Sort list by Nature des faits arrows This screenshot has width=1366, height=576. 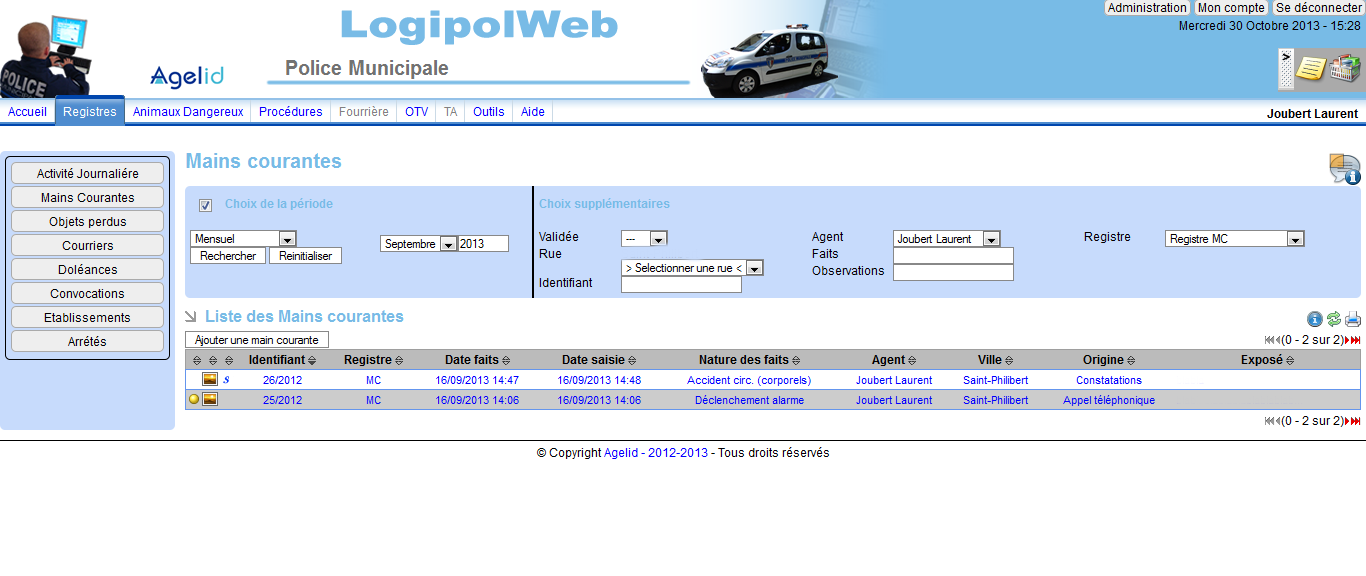(x=796, y=360)
